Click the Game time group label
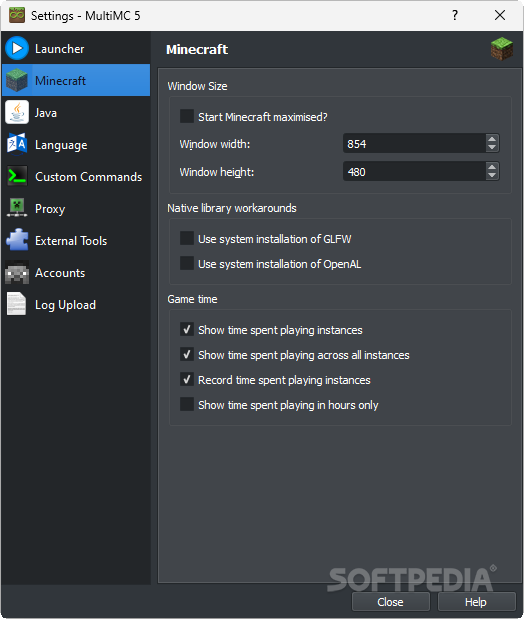This screenshot has height=619, width=524. [x=192, y=299]
